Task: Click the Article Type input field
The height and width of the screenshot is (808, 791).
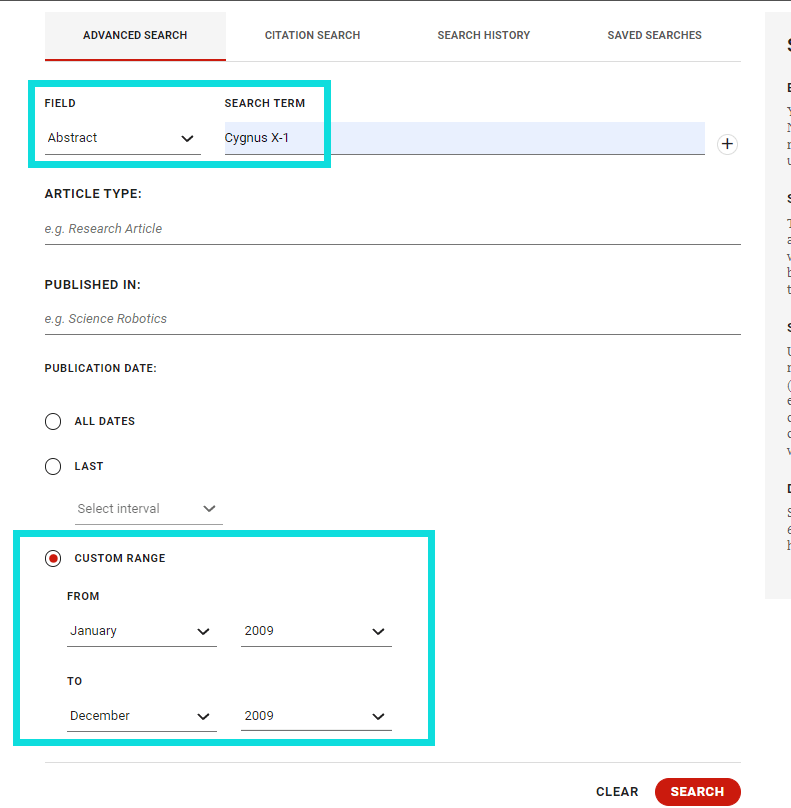Action: [393, 229]
